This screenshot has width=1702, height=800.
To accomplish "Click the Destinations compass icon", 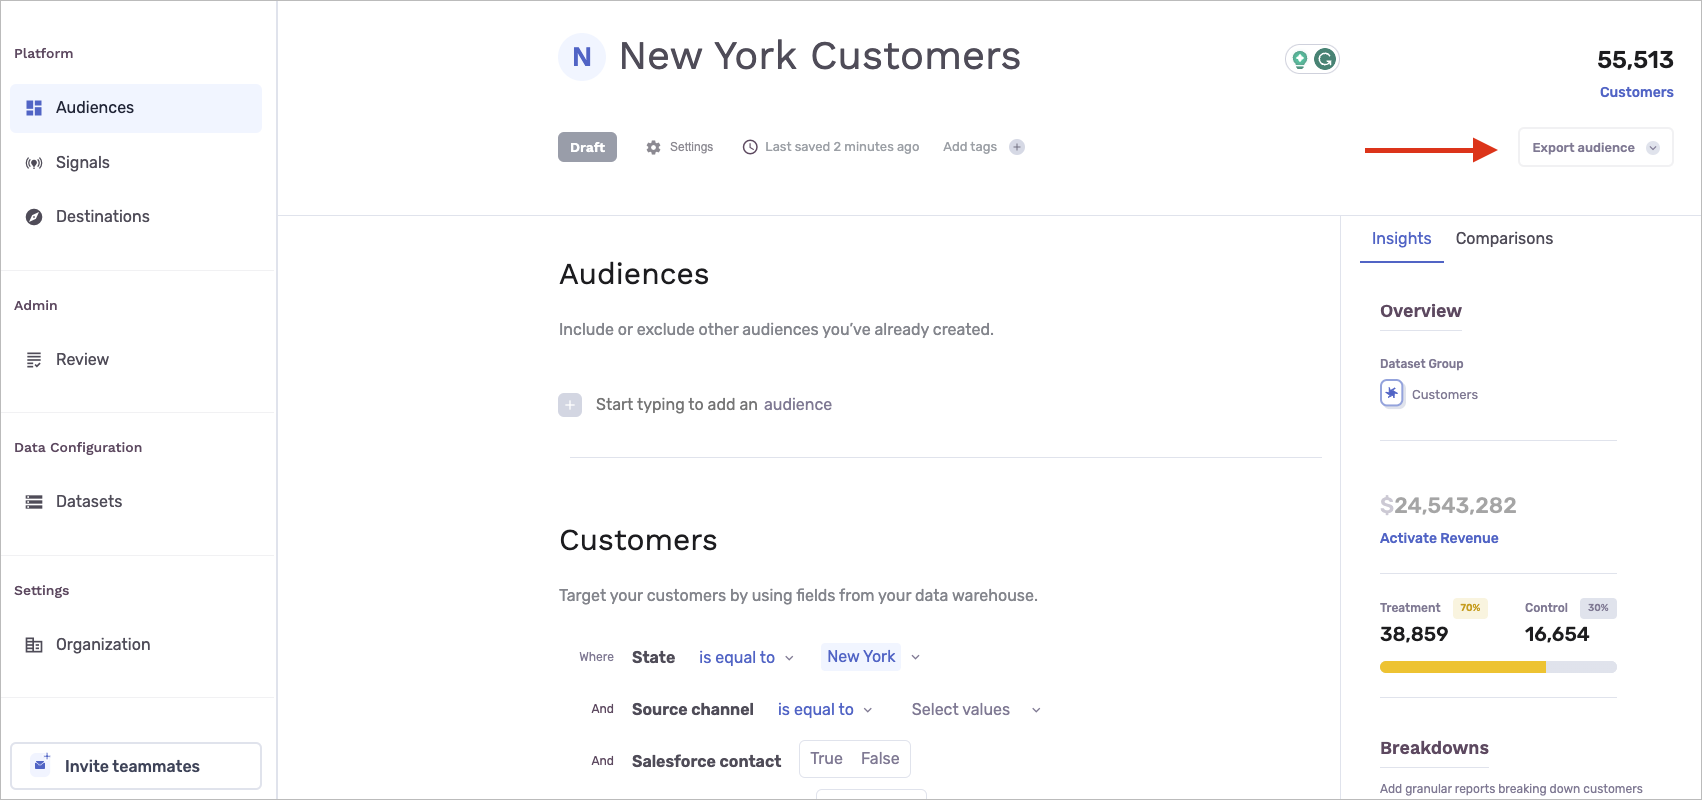I will coord(34,217).
